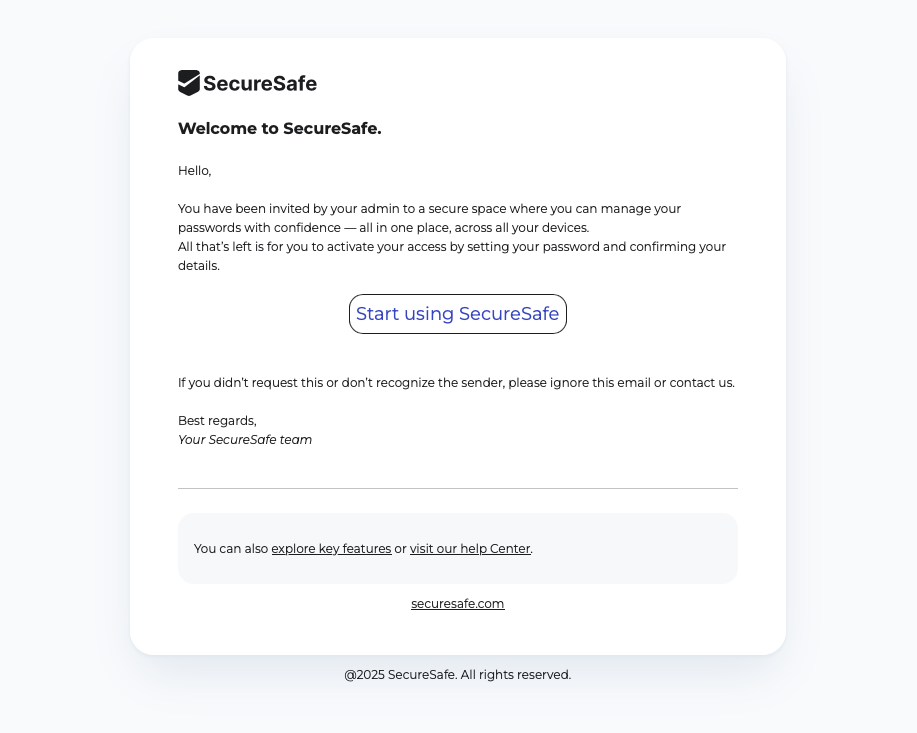The width and height of the screenshot is (917, 733).
Task: Follow the visit our help Center link
Action: [x=470, y=549]
